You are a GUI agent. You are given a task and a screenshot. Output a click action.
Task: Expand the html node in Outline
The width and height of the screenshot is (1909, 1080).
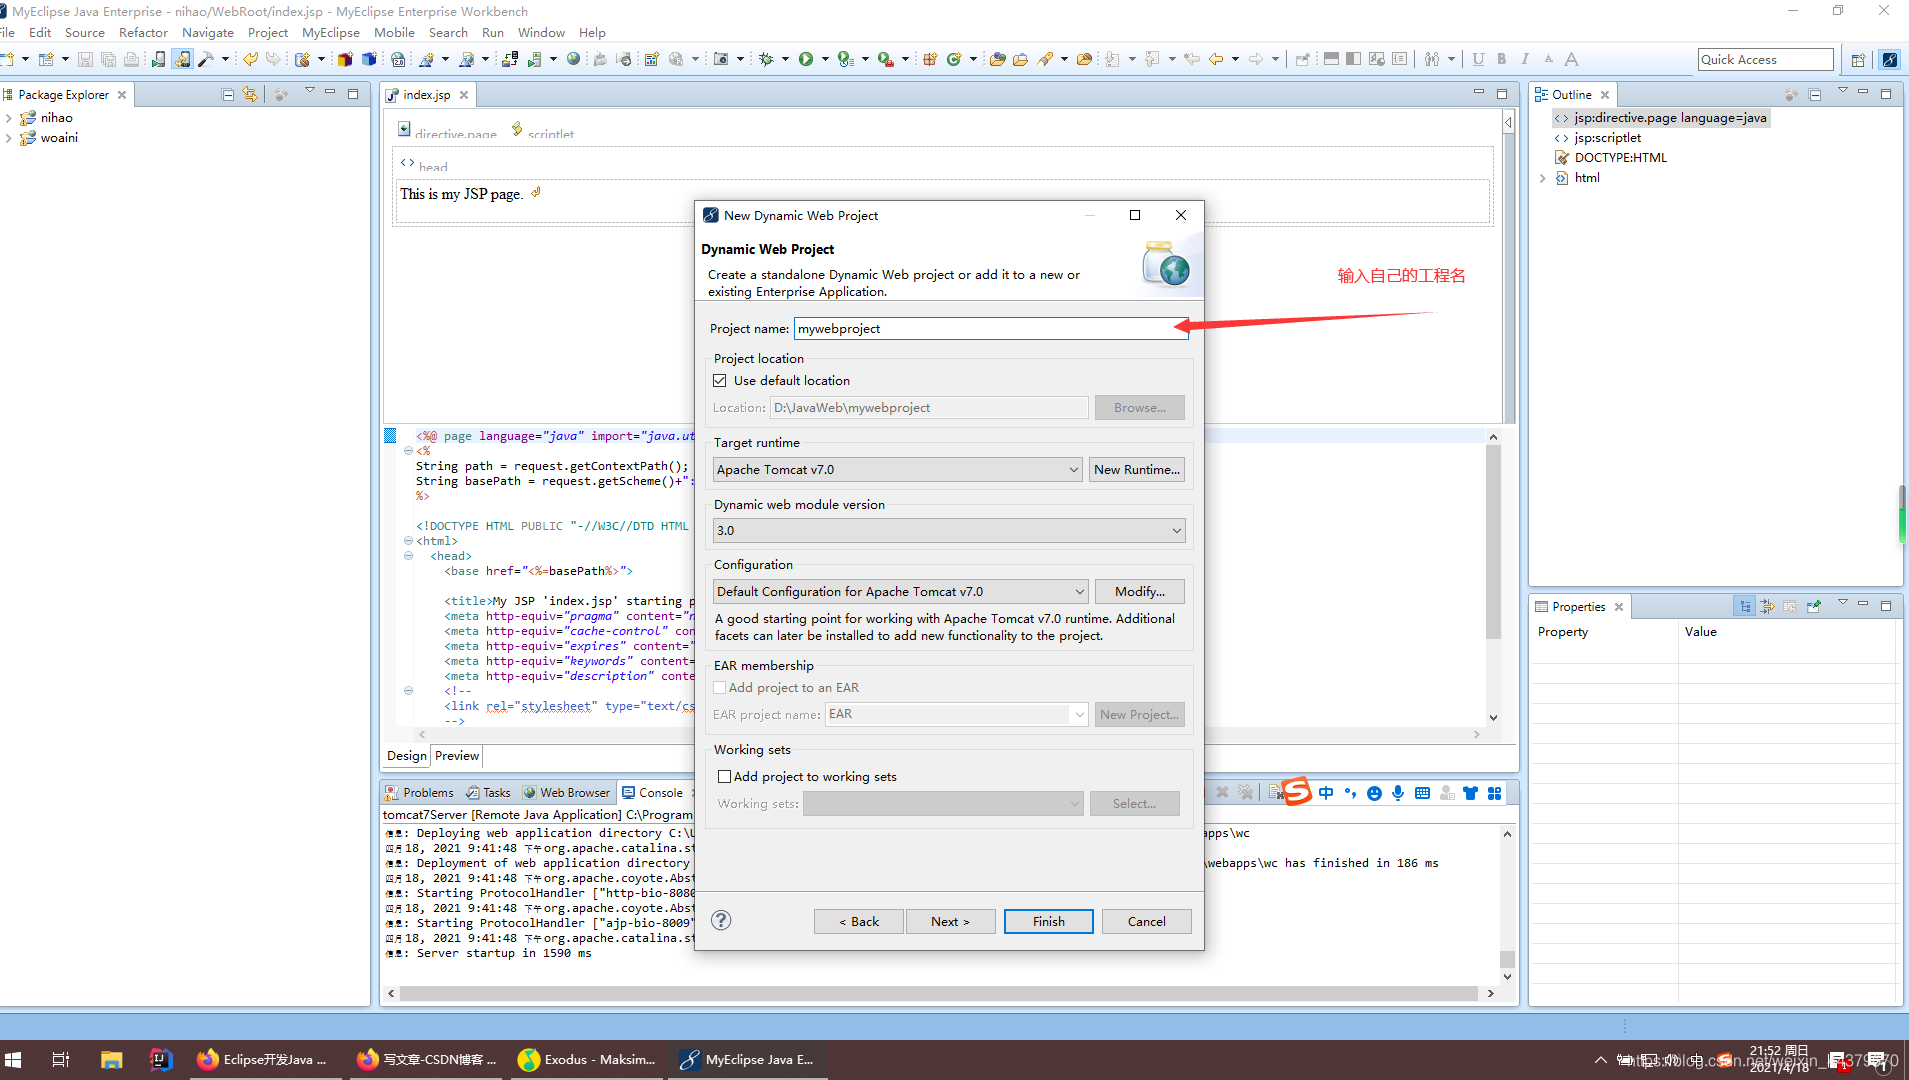[x=1543, y=178]
